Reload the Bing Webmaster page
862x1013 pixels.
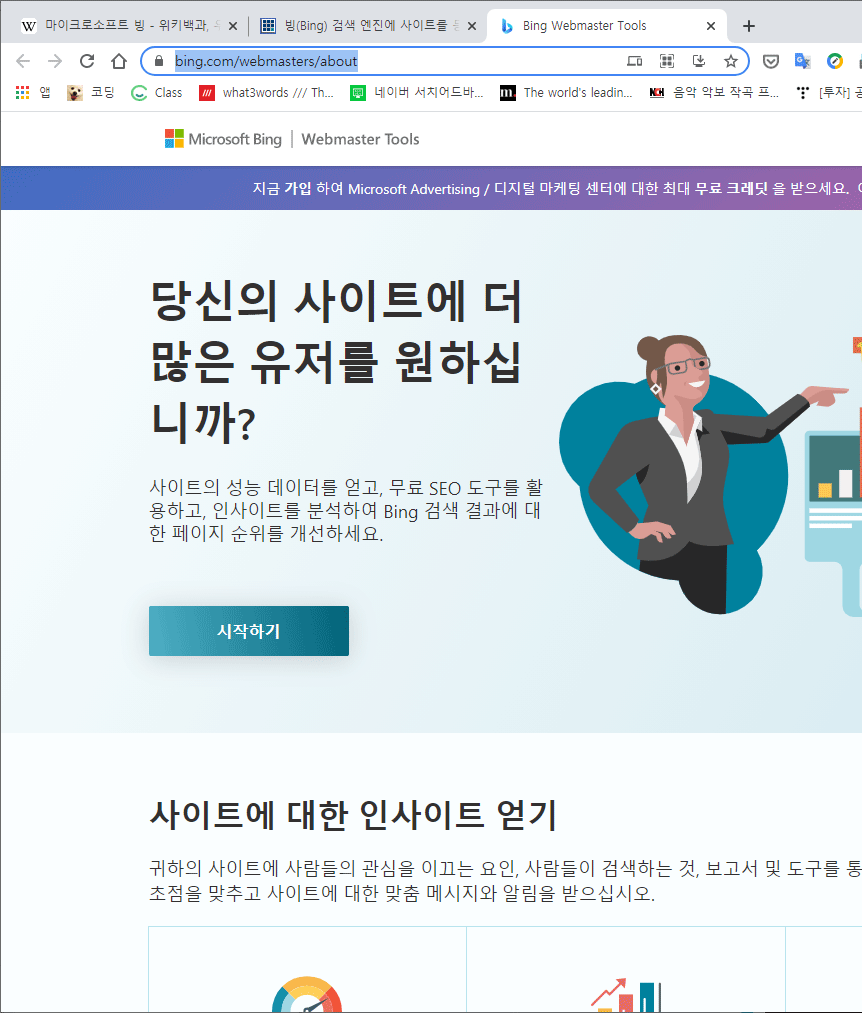tap(87, 61)
